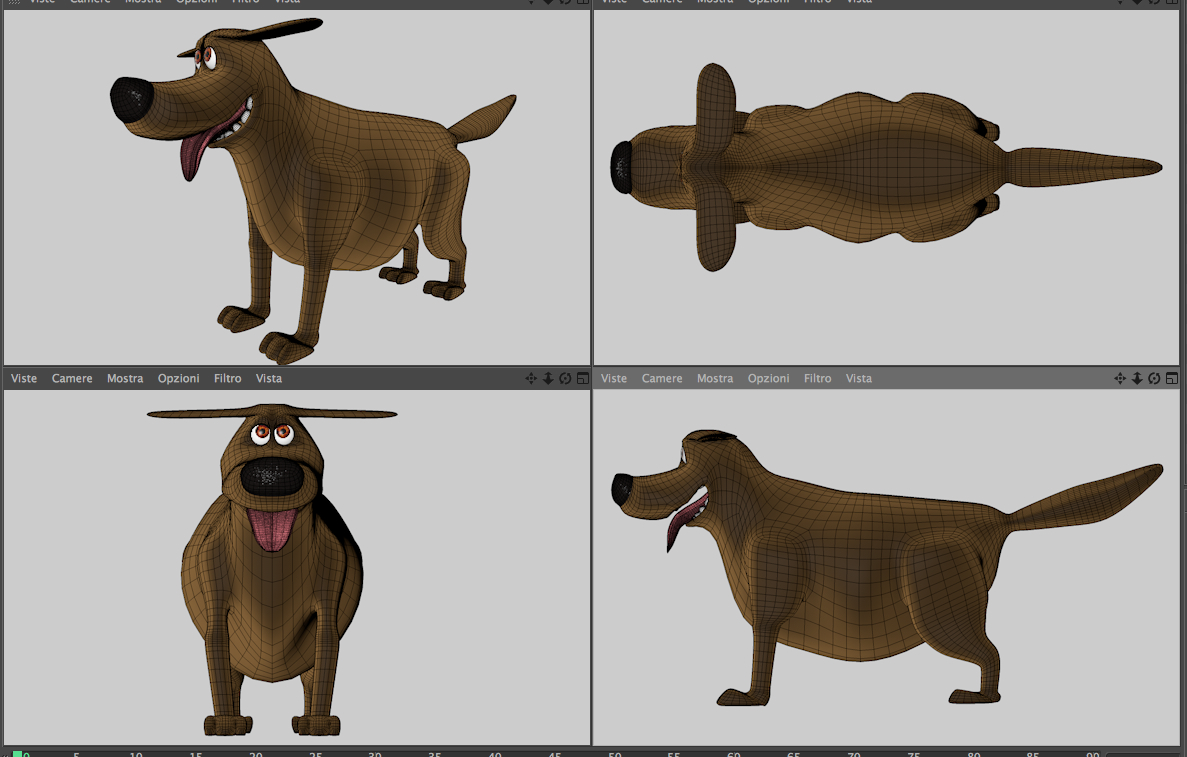
Task: Open the Mostra menu in the front view panel
Action: [x=125, y=378]
